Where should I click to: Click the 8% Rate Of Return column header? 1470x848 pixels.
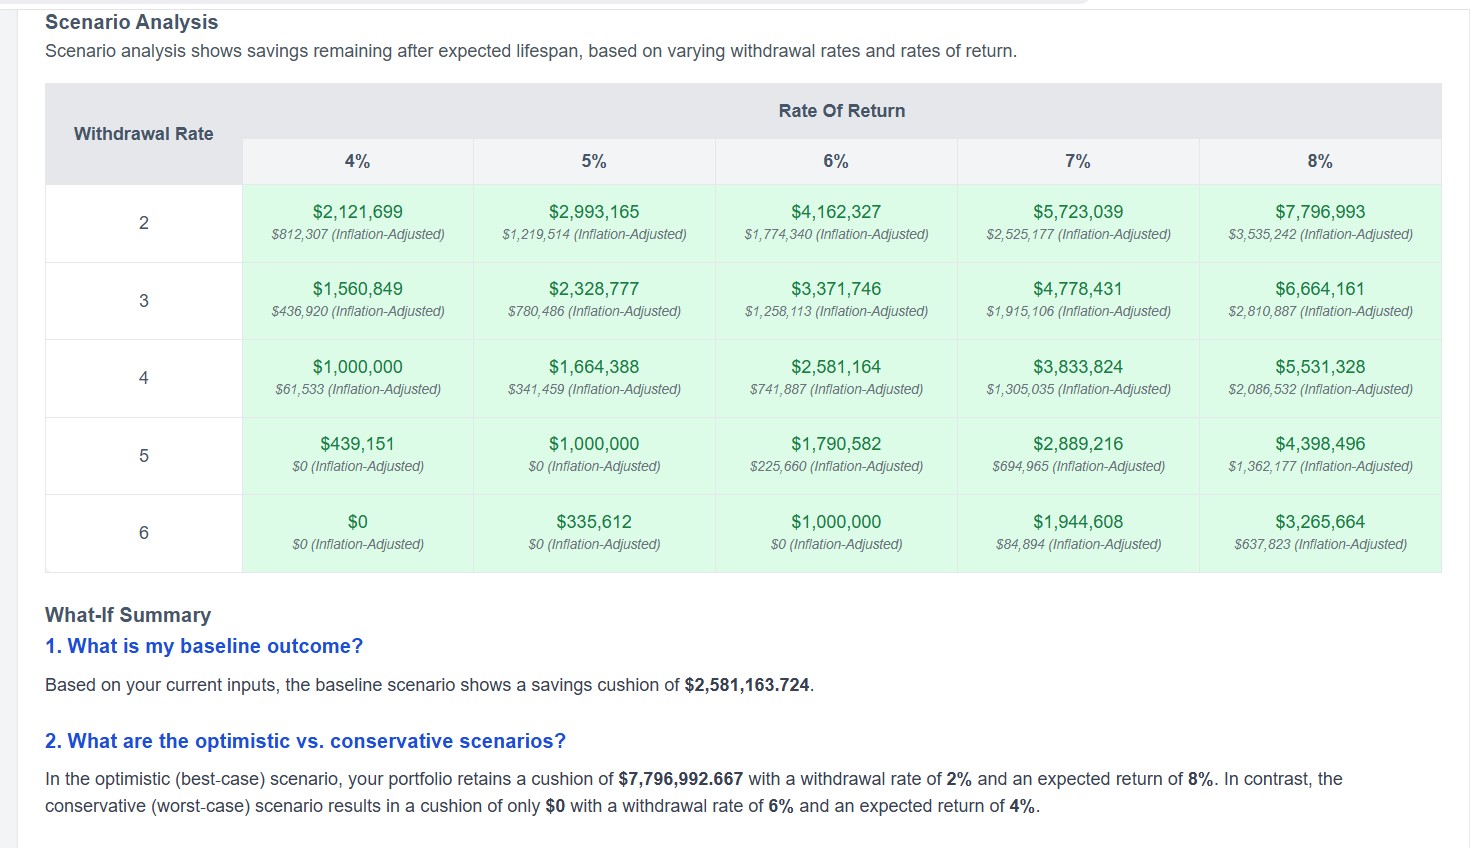click(x=1319, y=160)
